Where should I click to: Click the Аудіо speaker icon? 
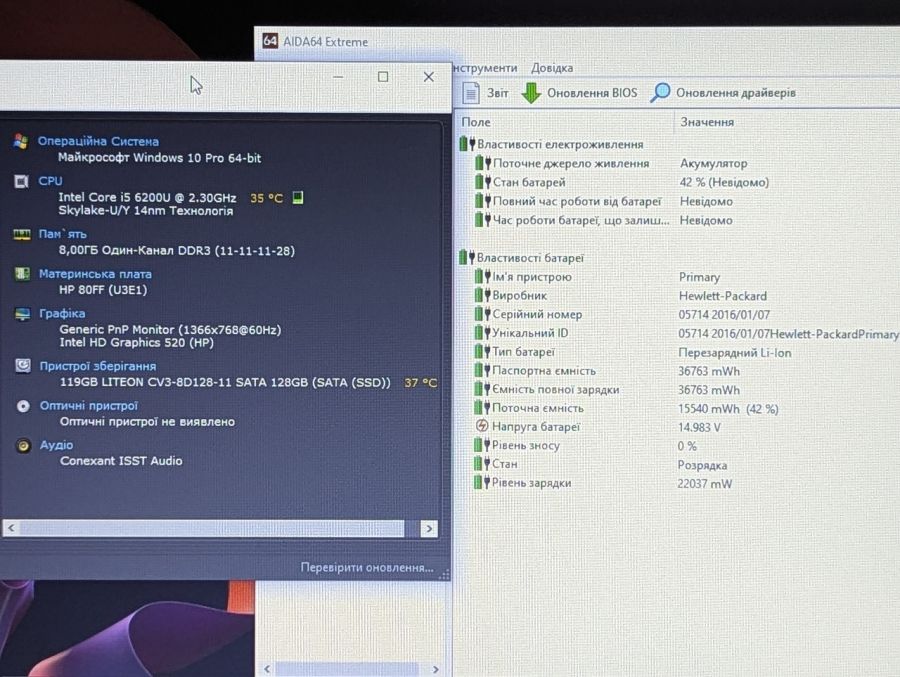pos(24,446)
